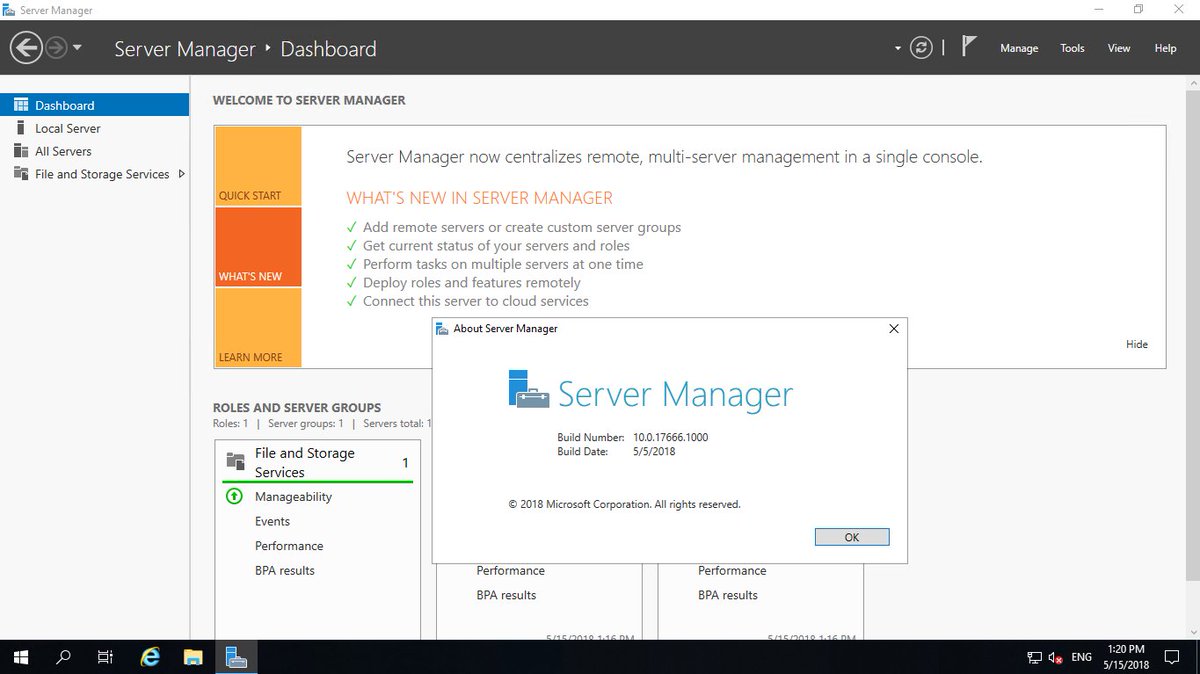
Task: Open the Tools menu
Action: tap(1072, 48)
